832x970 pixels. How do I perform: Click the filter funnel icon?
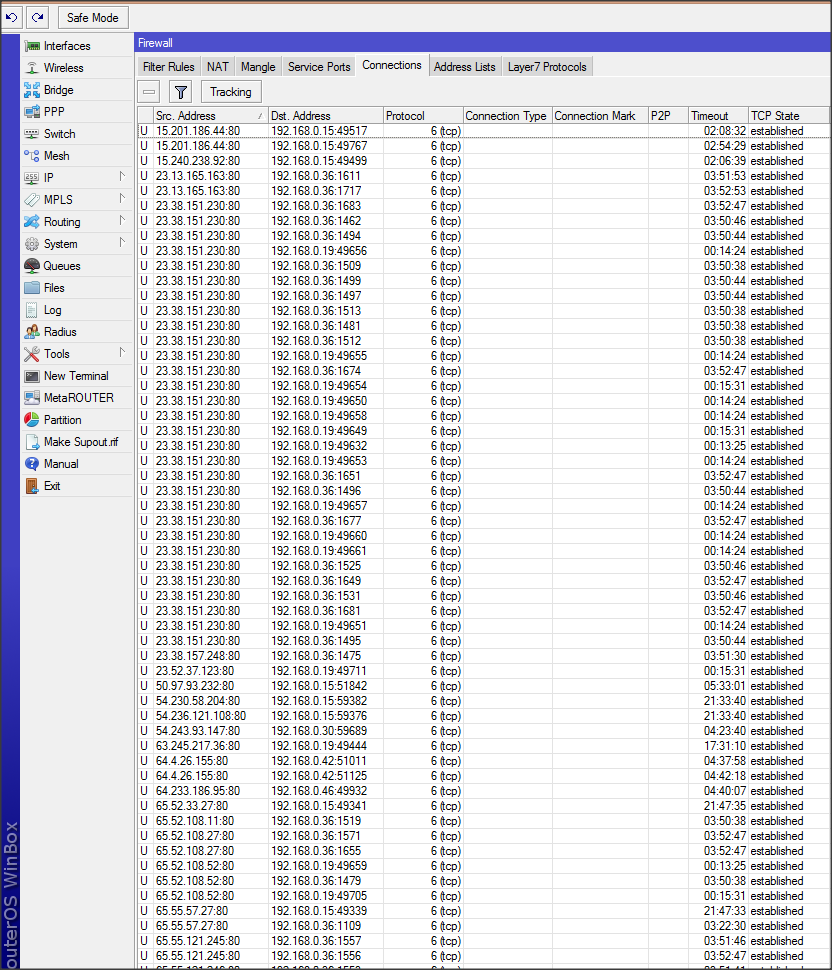(181, 92)
